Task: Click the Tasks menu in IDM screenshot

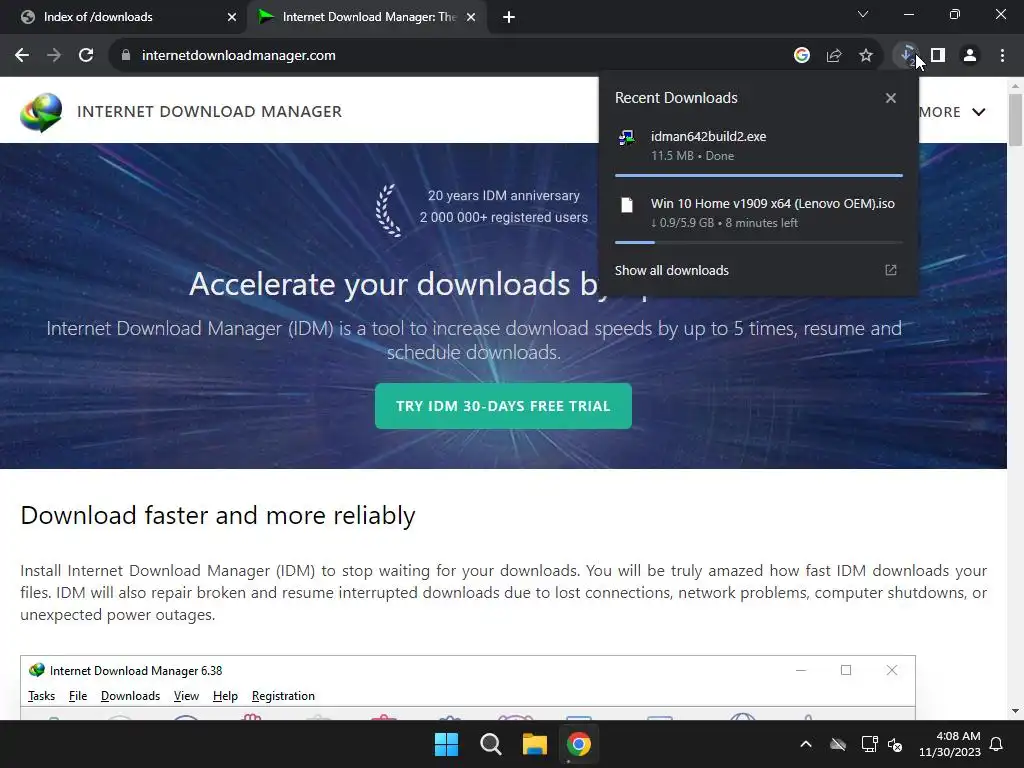Action: 41,696
